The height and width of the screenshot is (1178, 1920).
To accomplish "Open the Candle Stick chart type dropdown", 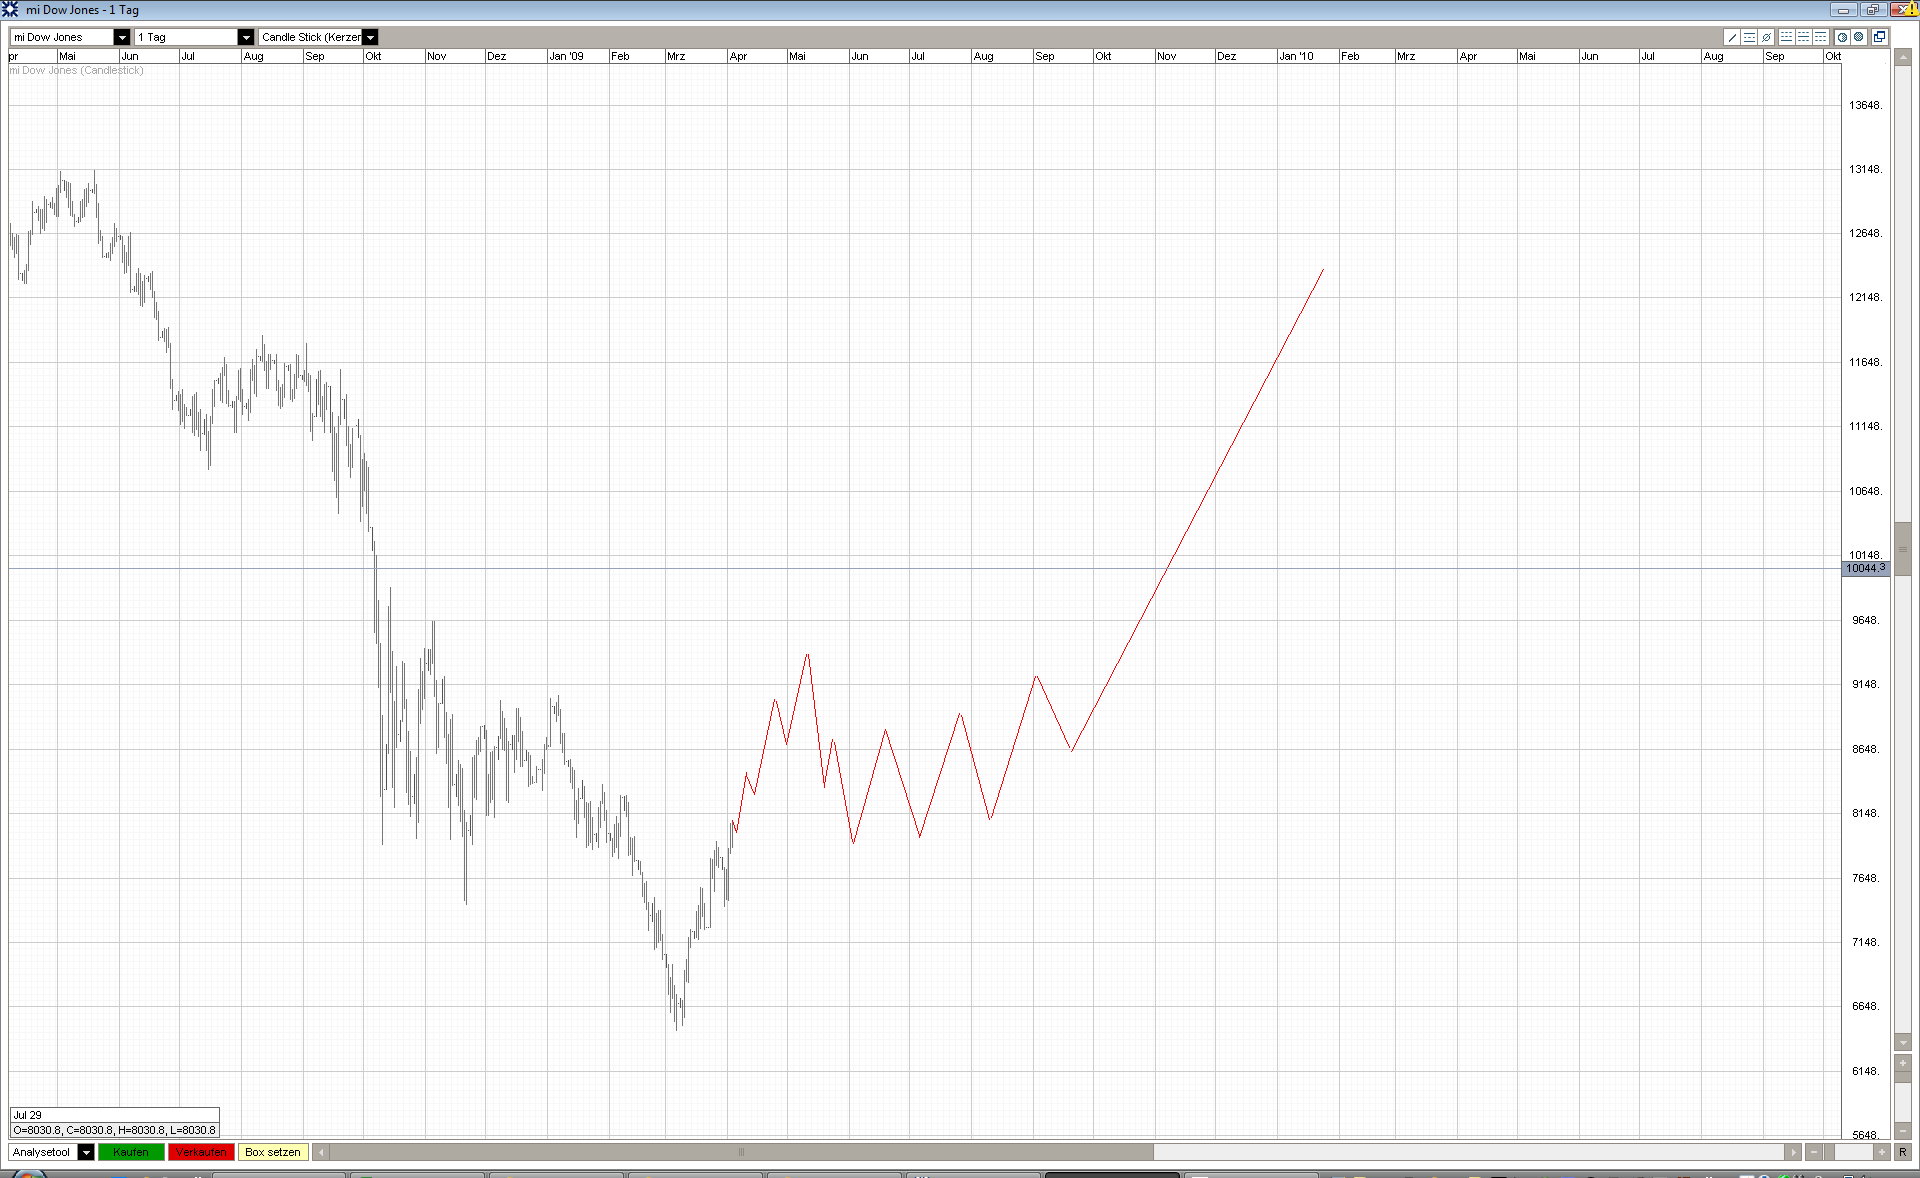I will [x=370, y=37].
